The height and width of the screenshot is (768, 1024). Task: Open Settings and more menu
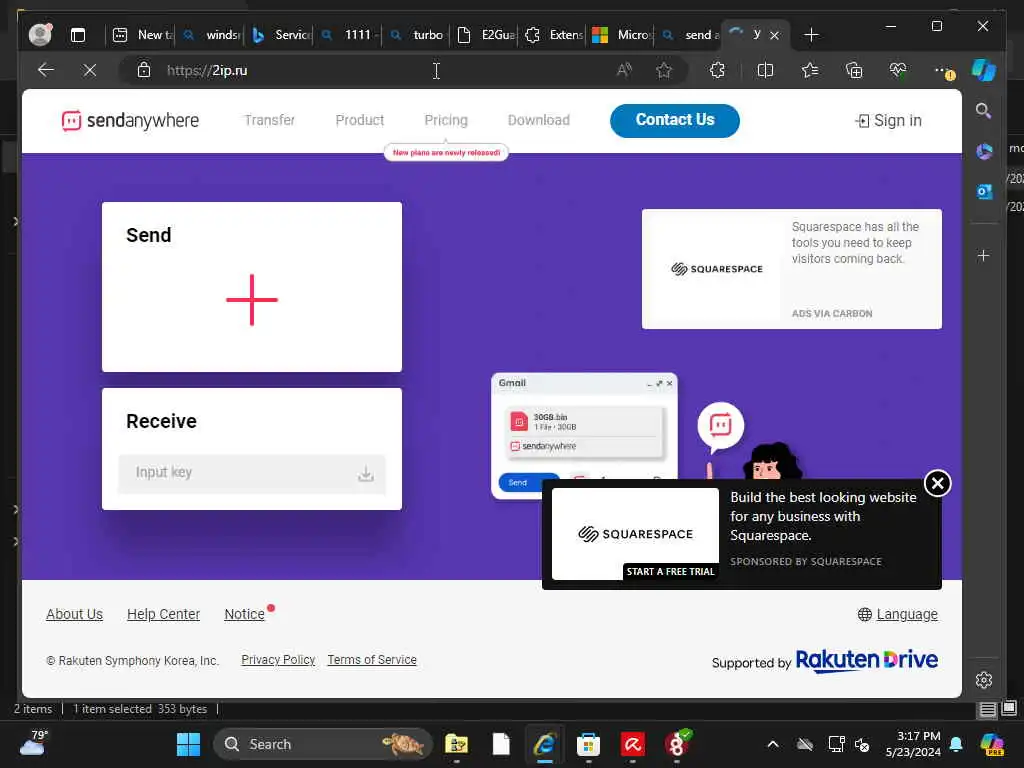[x=943, y=70]
